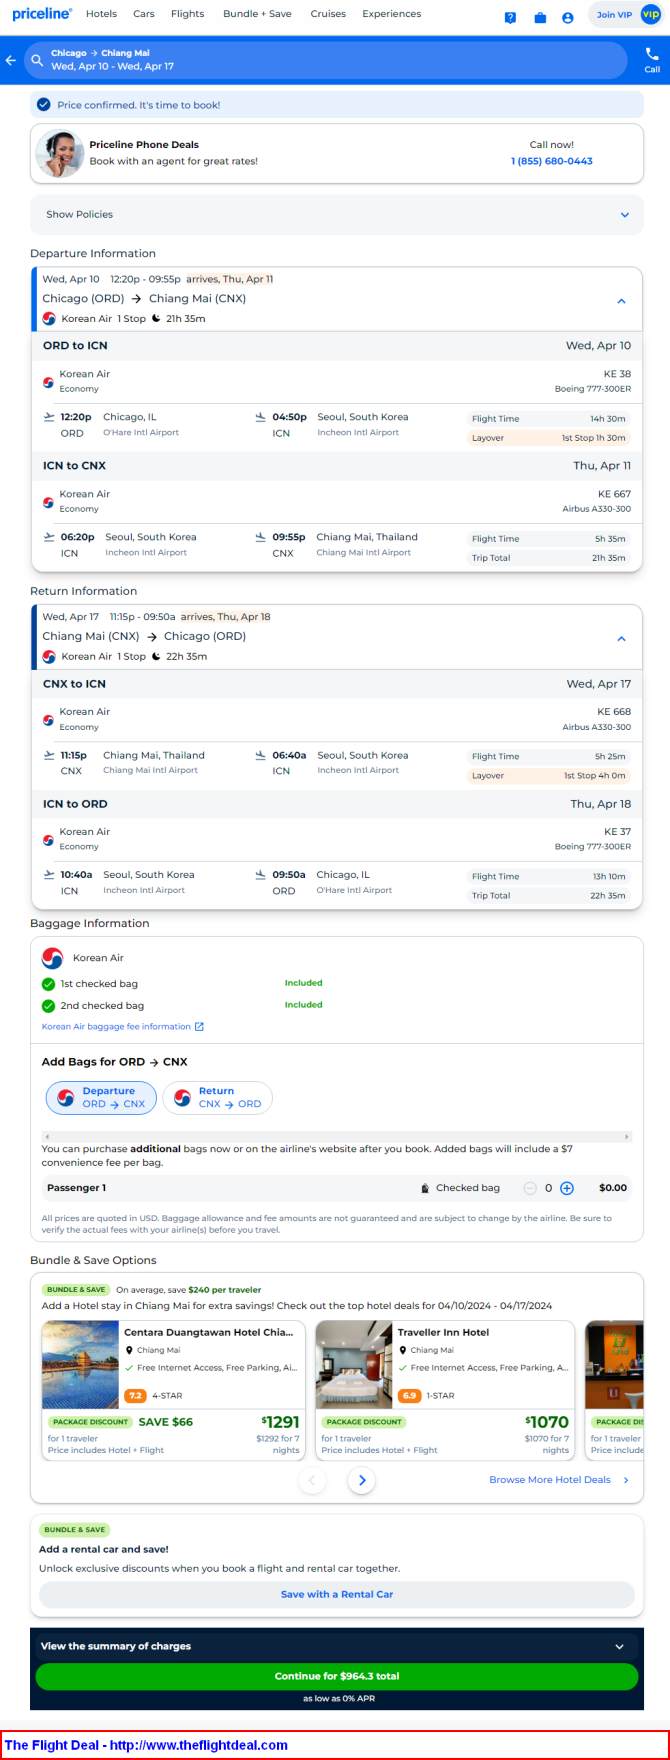The height and width of the screenshot is (1760, 670).
Task: Click the $1070 Traveller Inn package price
Action: click(x=547, y=1422)
